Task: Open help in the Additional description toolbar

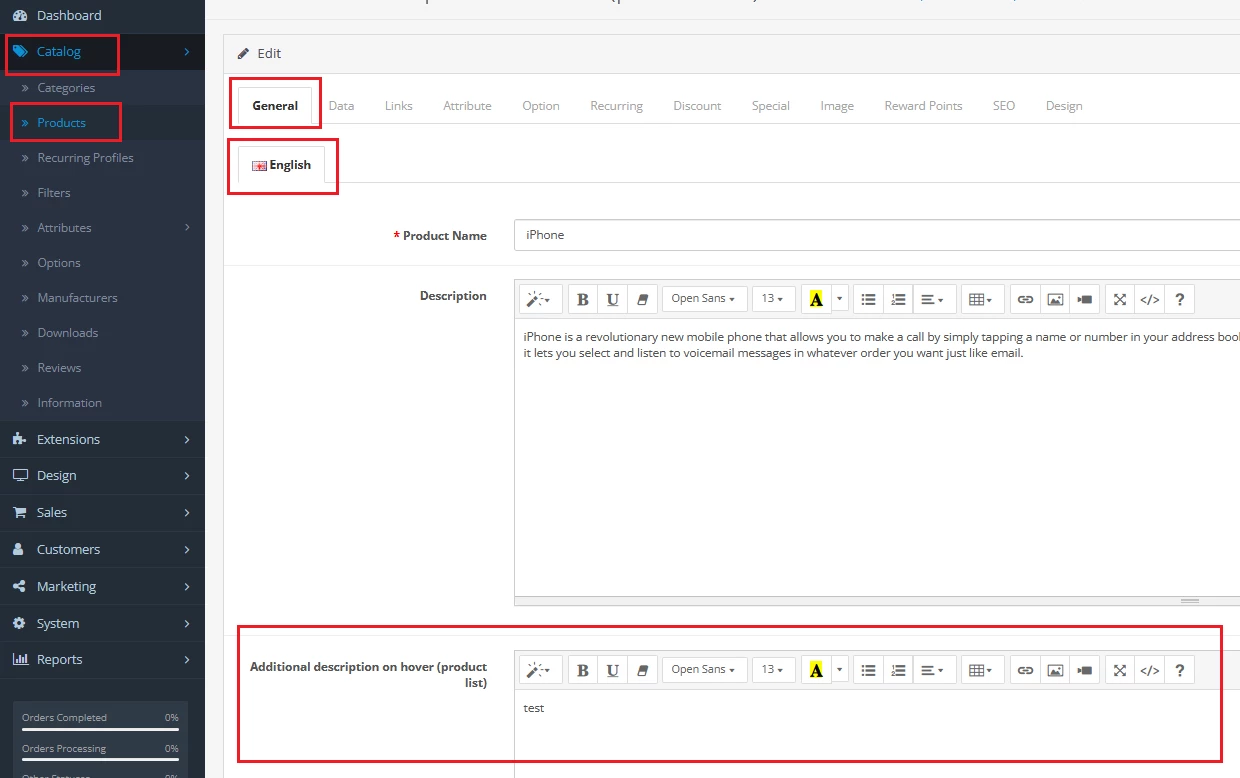Action: click(1180, 670)
